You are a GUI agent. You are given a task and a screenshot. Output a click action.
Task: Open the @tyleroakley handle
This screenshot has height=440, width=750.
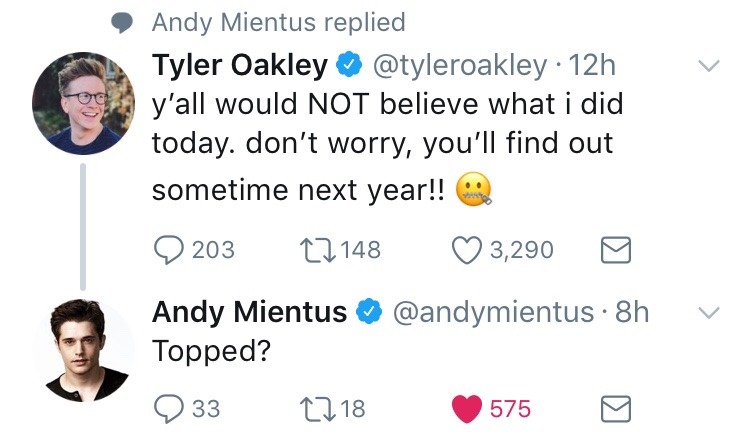coord(460,66)
